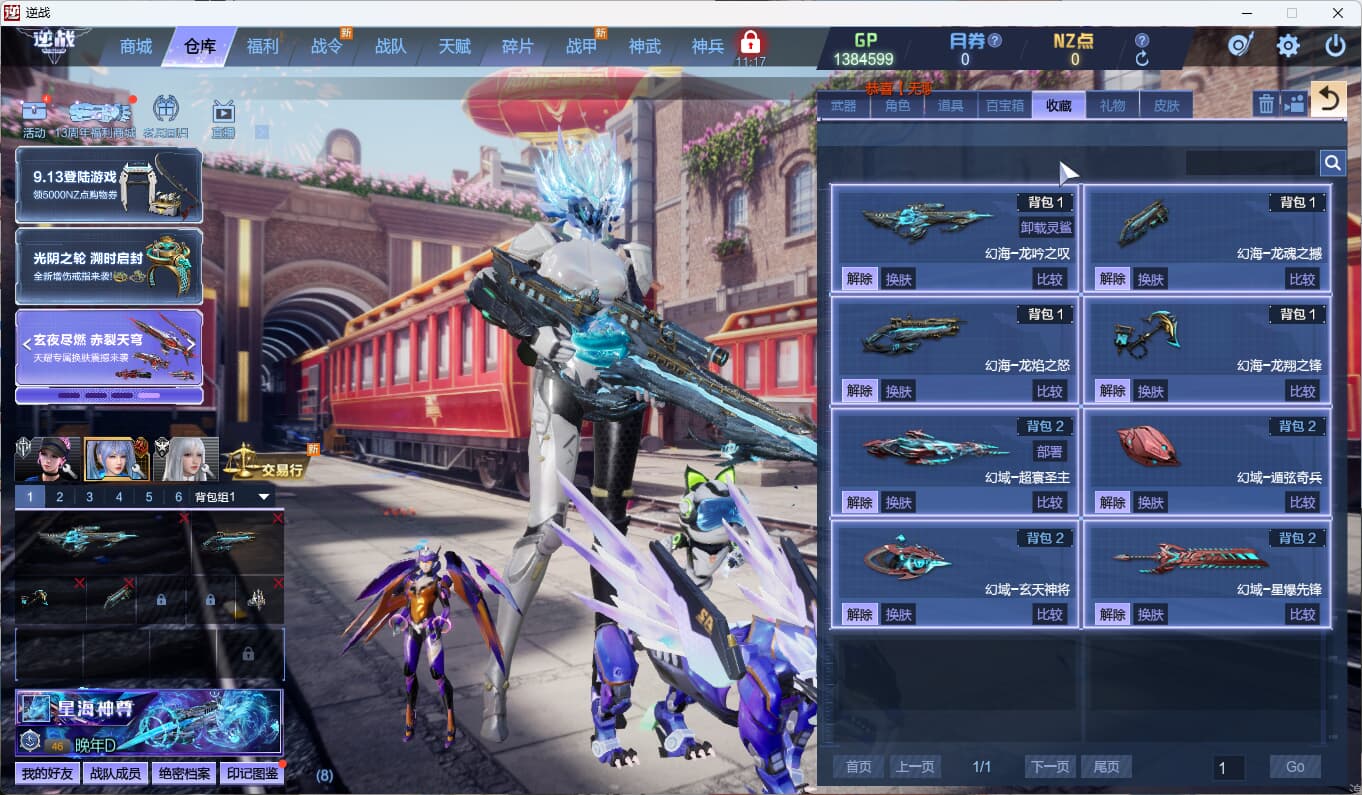Image resolution: width=1362 pixels, height=795 pixels.
Task: Click the return arrow back icon
Action: [1328, 99]
